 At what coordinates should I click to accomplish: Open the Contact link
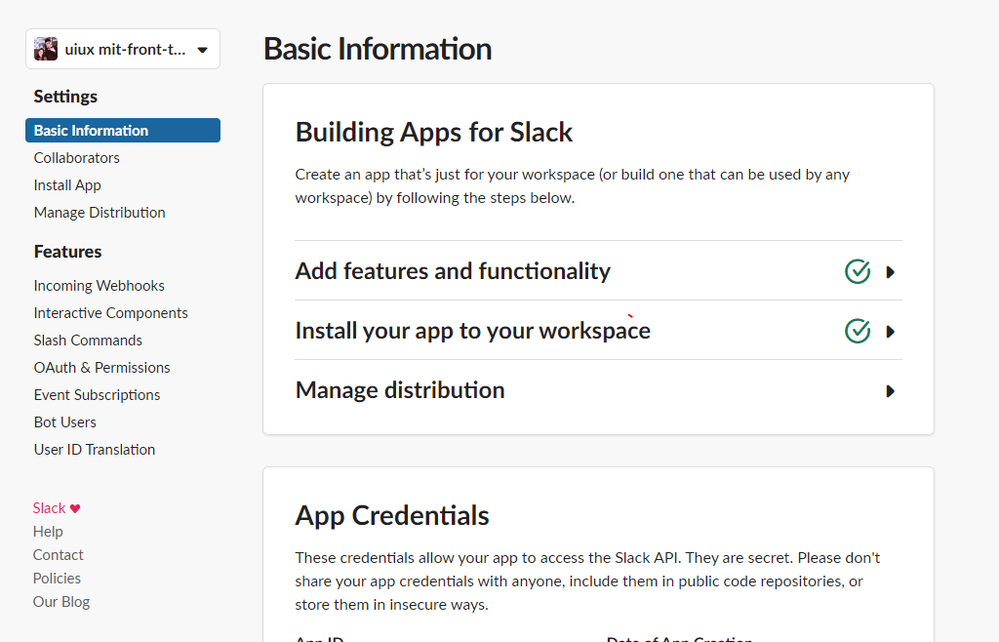pyautogui.click(x=58, y=555)
